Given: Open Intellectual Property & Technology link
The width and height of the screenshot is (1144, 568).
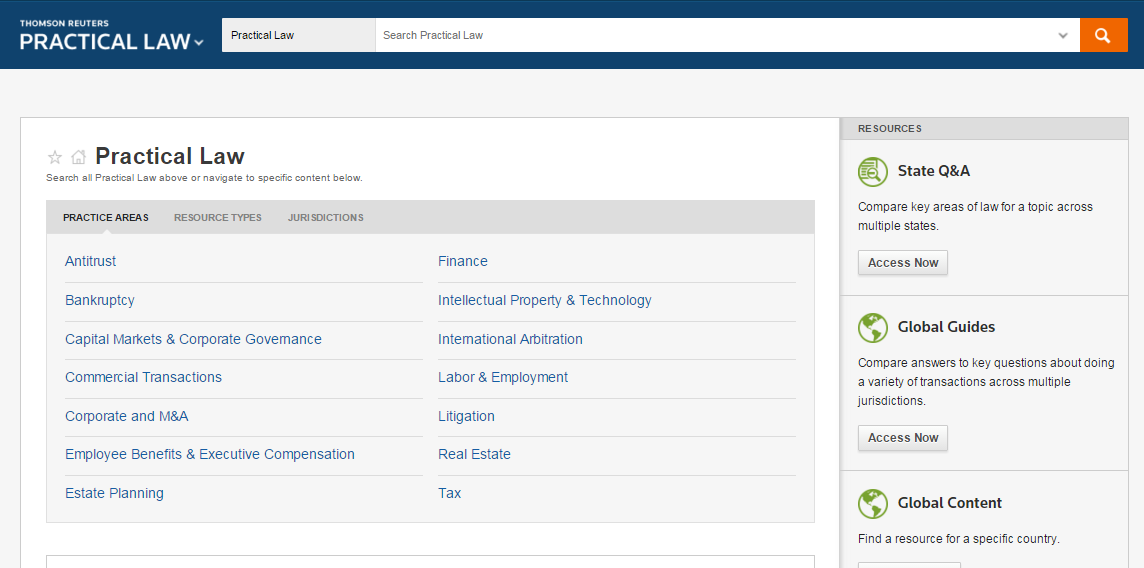Looking at the screenshot, I should tap(544, 300).
